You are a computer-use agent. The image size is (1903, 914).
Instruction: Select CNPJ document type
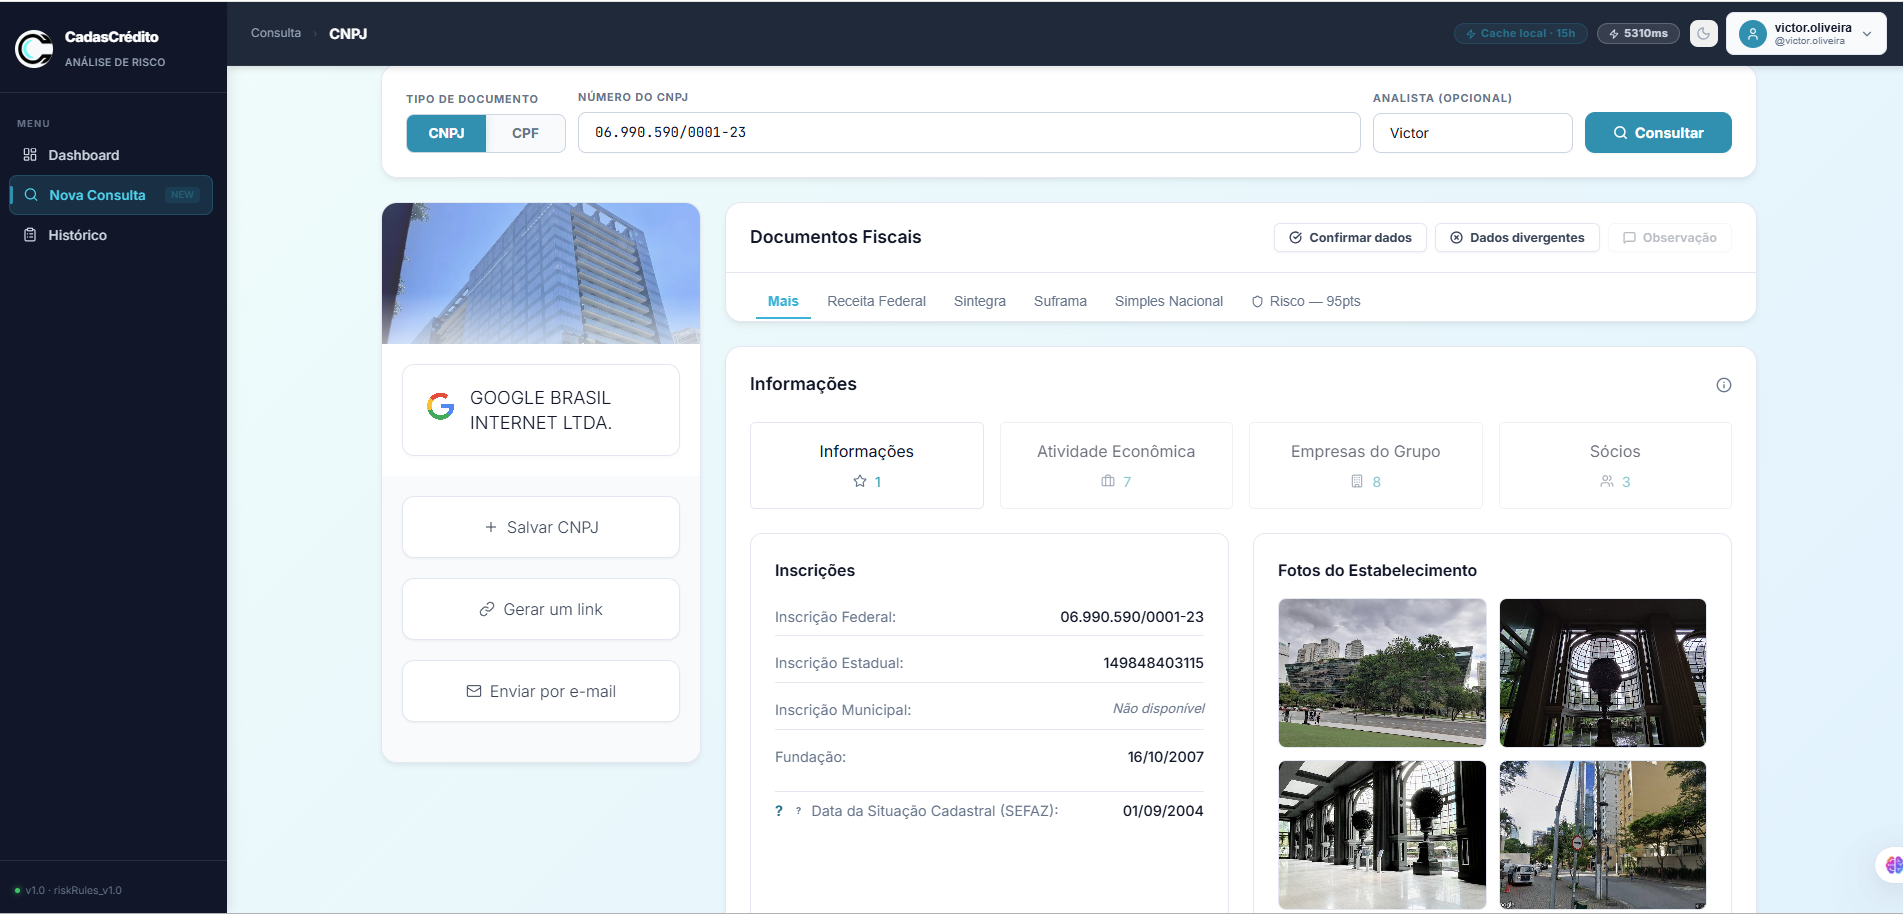(446, 133)
